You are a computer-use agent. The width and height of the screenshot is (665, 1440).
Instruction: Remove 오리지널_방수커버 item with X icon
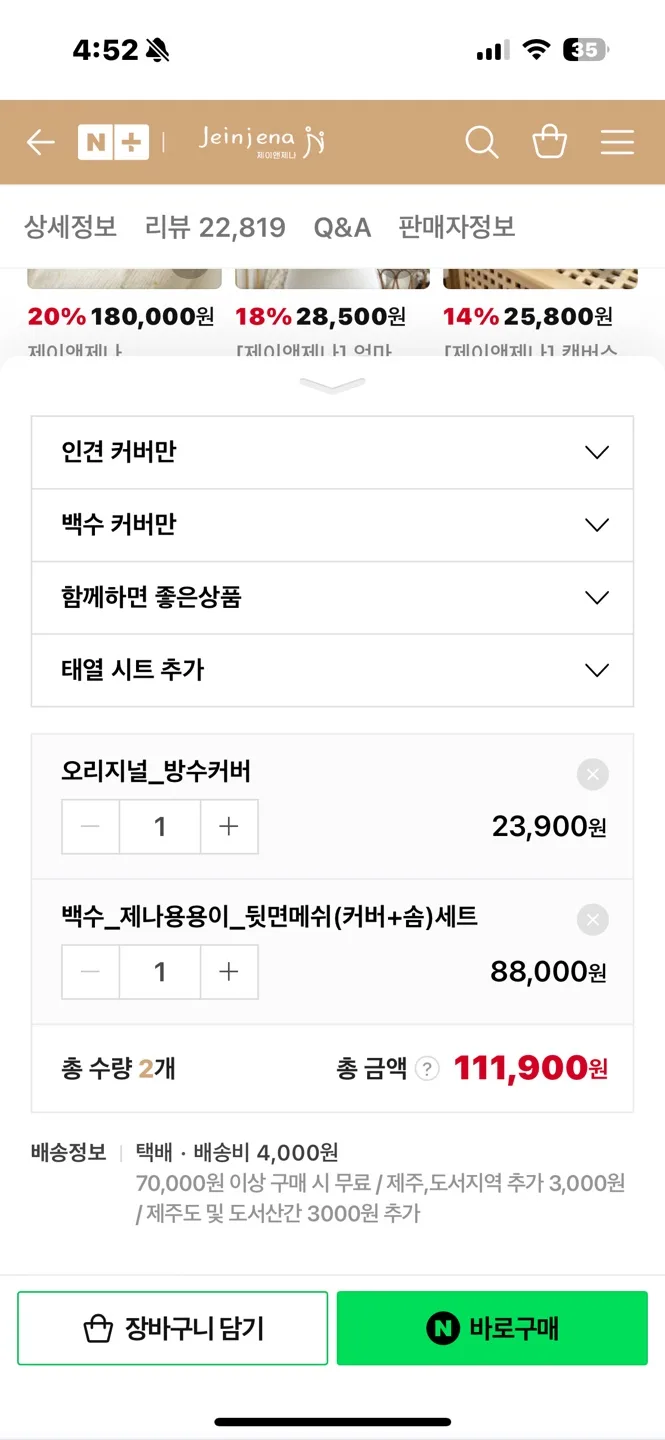coord(593,774)
